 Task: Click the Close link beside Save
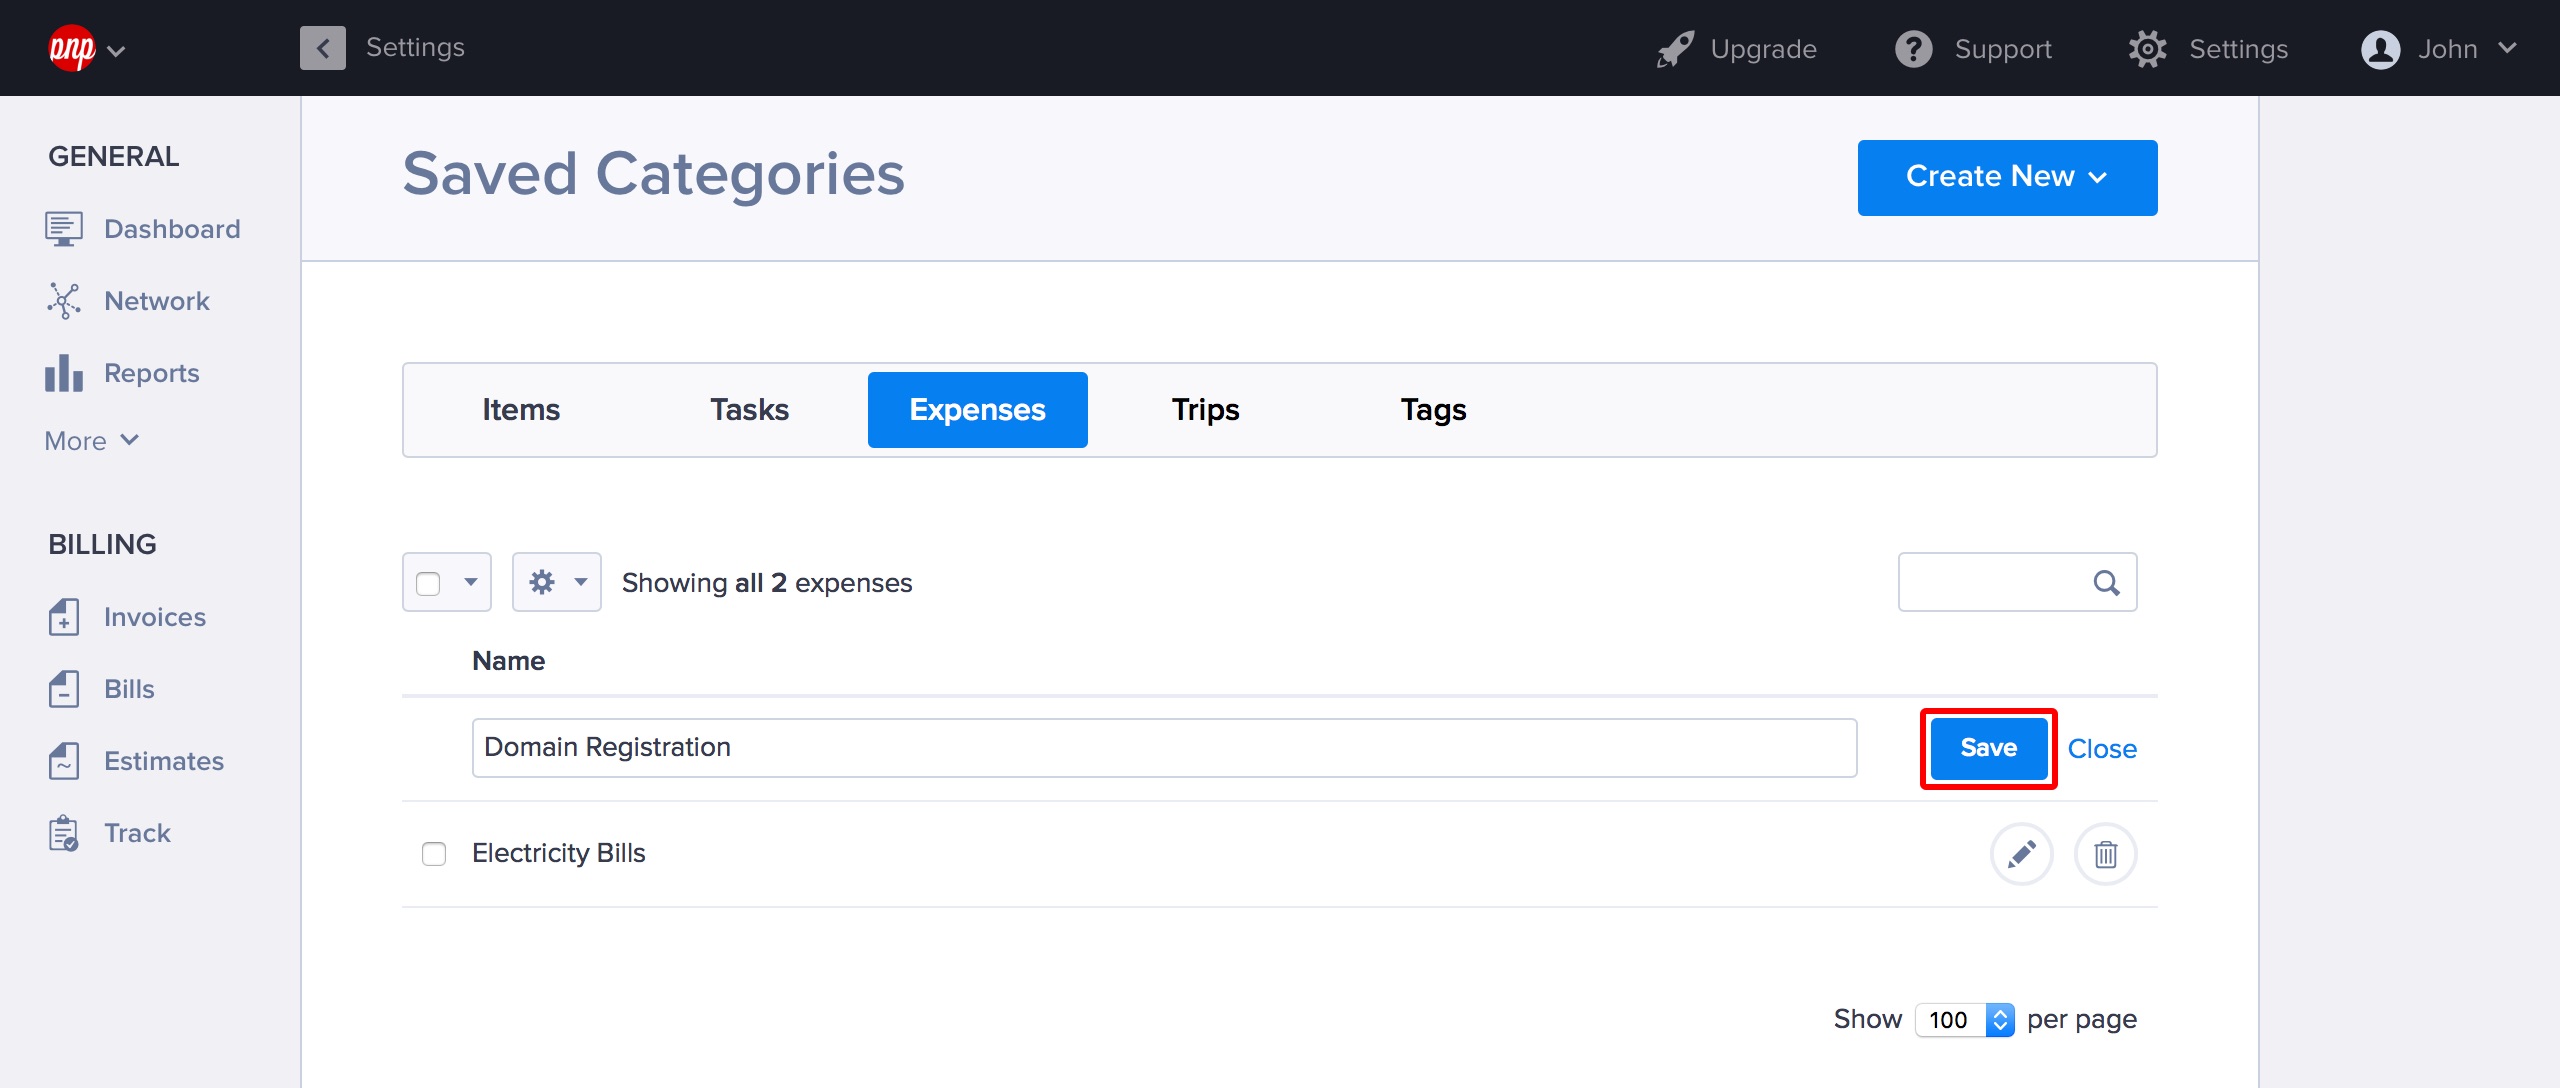click(x=2102, y=749)
